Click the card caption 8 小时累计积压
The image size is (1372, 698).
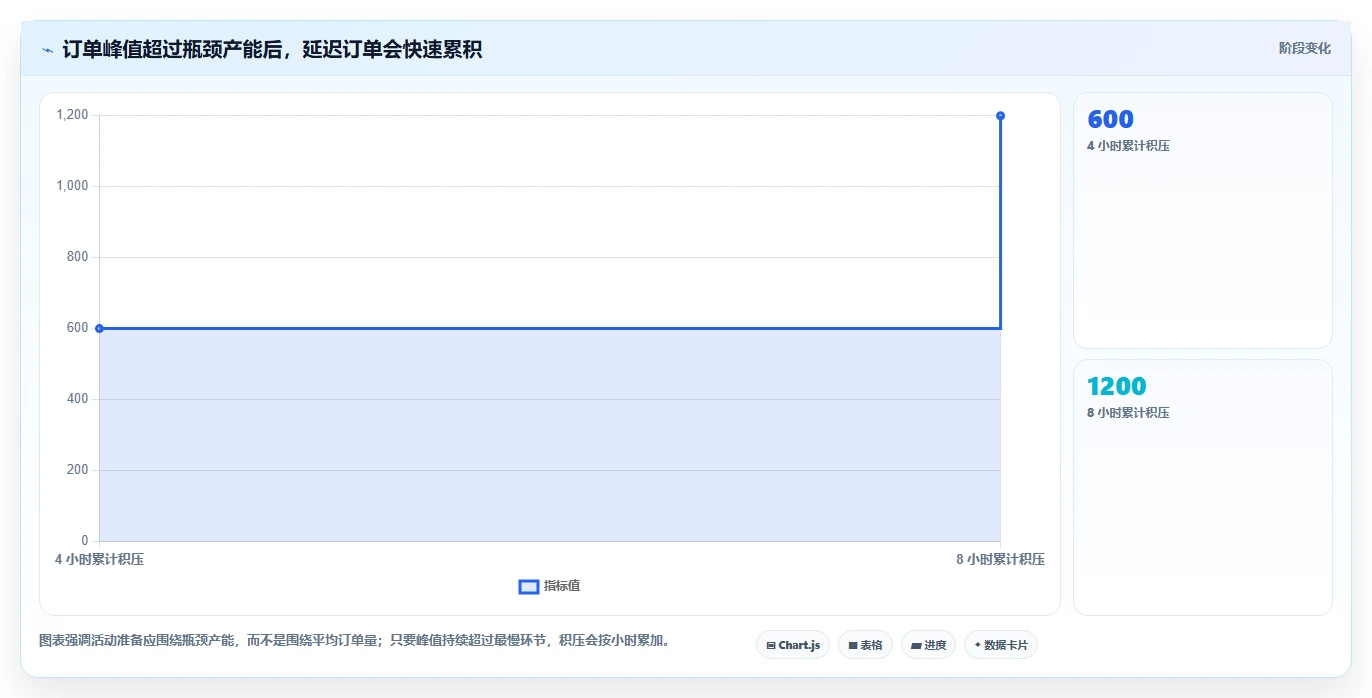click(x=1128, y=413)
